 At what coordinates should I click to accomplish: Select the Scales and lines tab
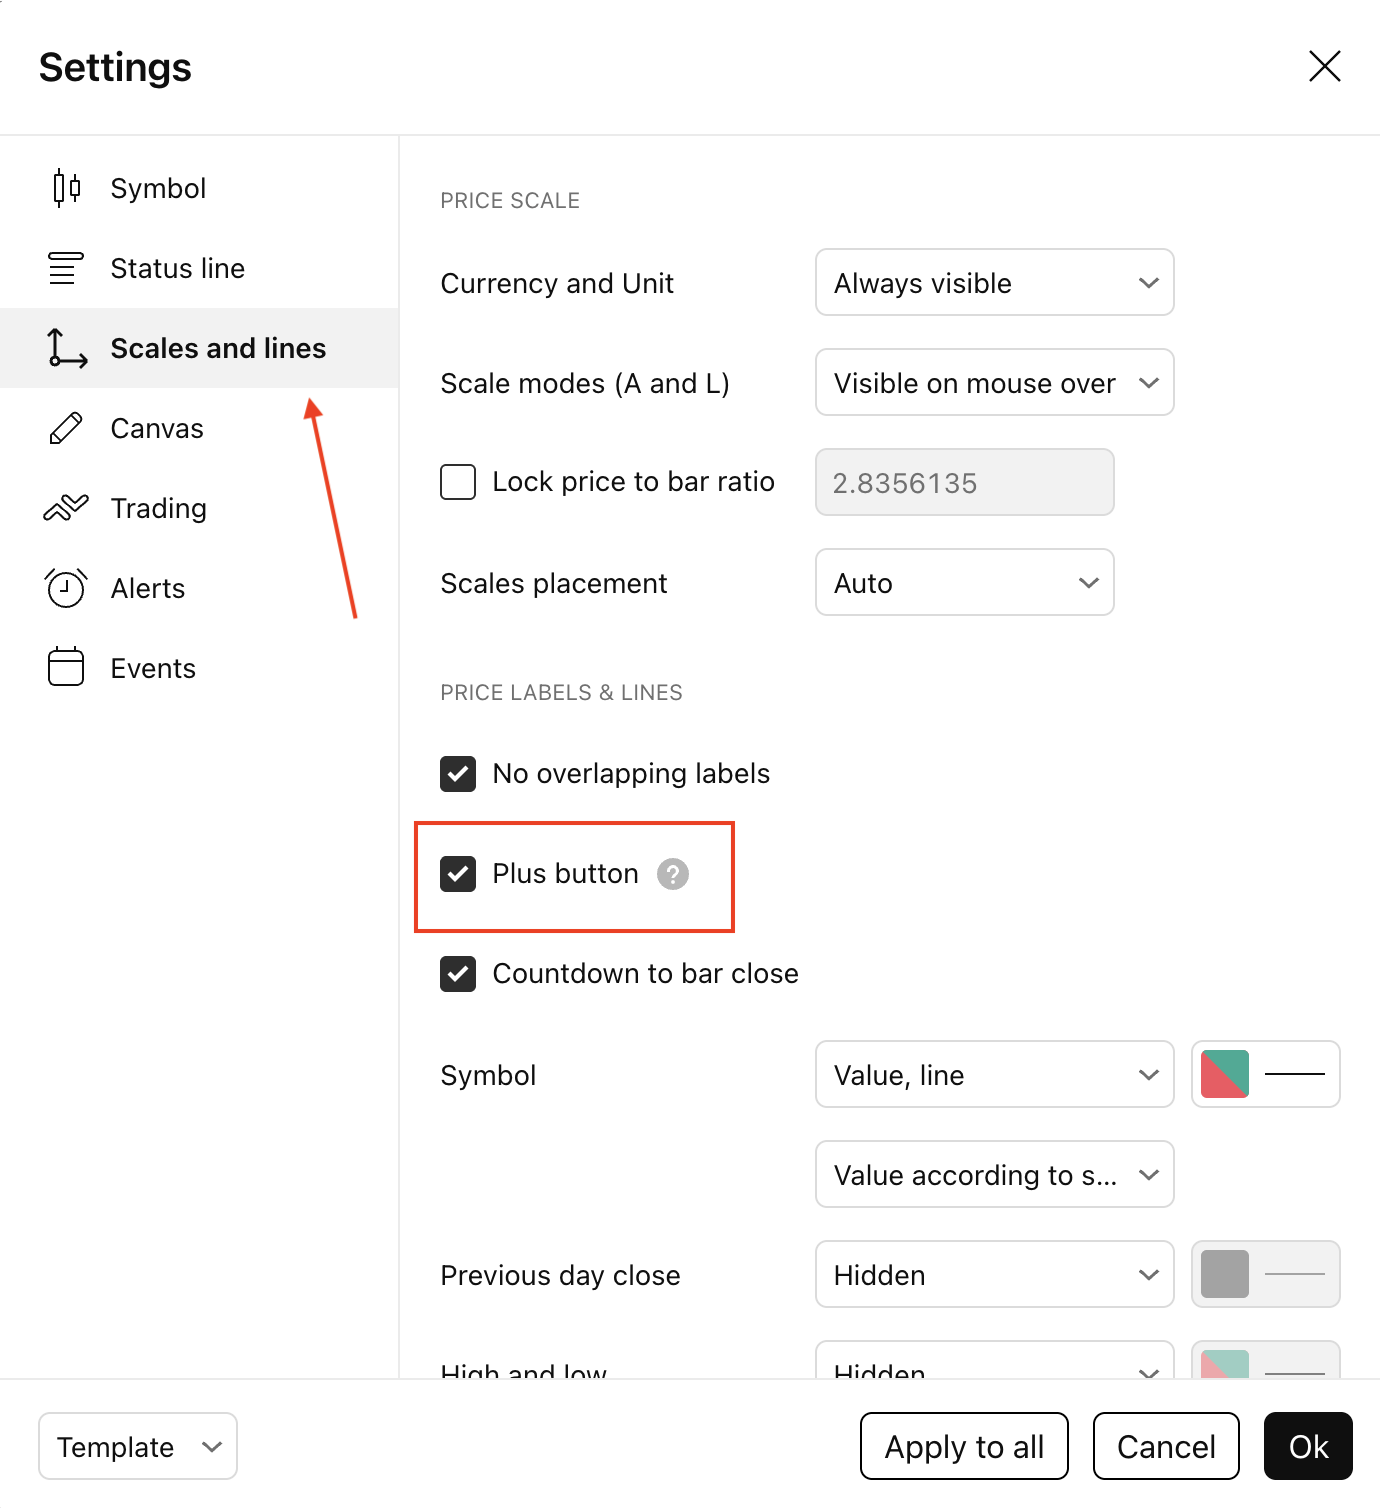point(218,348)
